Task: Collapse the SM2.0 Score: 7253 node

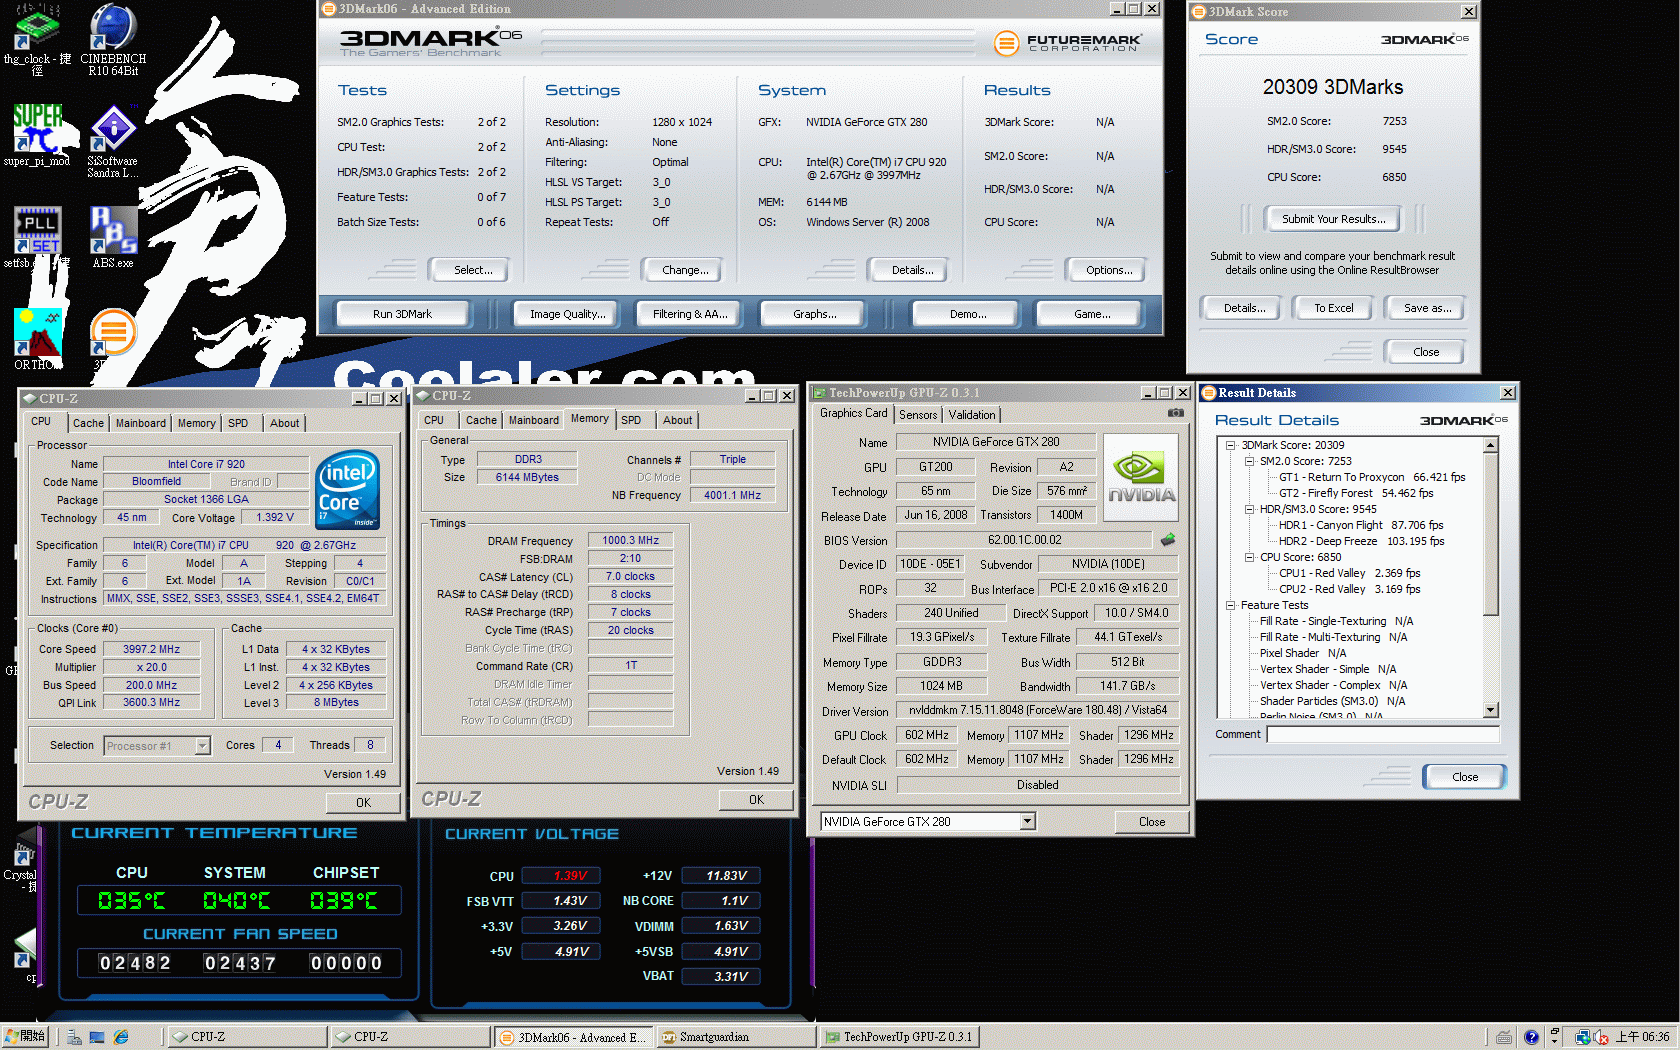Action: (x=1249, y=461)
